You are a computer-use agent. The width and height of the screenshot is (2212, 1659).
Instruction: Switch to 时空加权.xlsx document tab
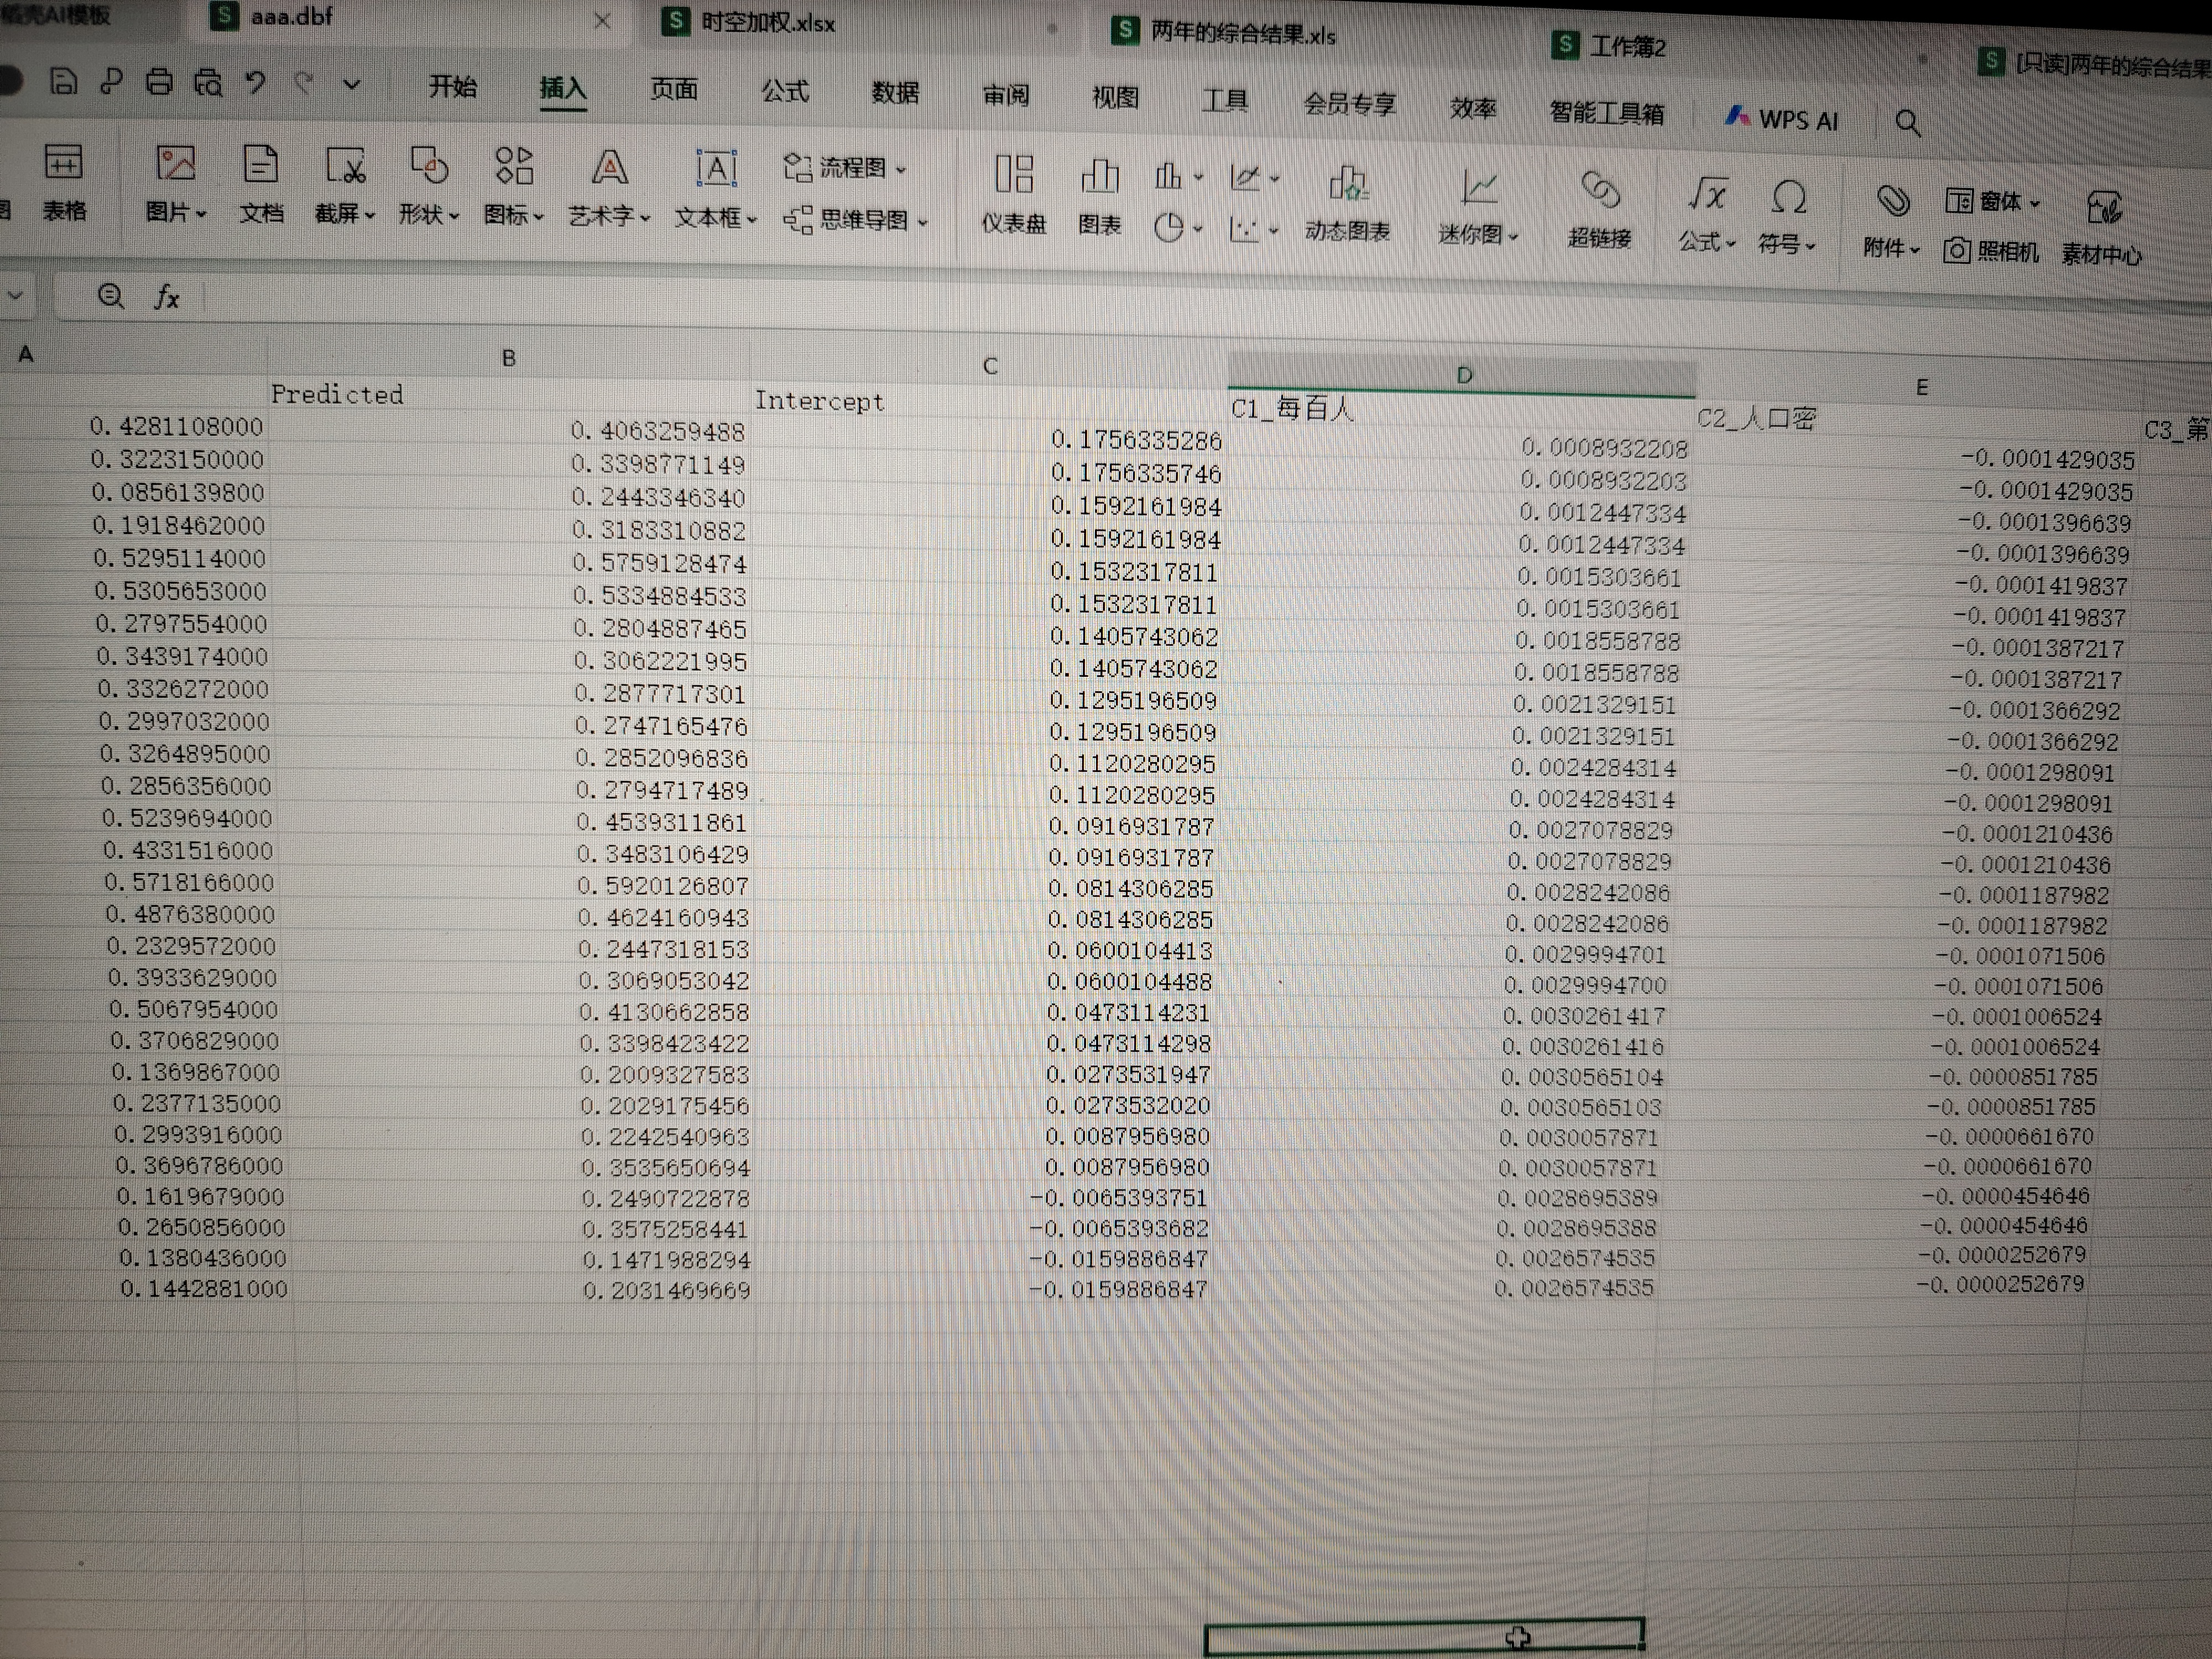tap(767, 23)
